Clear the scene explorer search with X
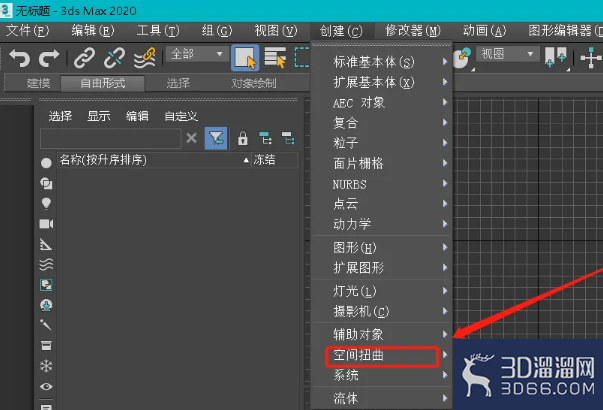Viewport: 603px width, 410px height. coord(192,138)
